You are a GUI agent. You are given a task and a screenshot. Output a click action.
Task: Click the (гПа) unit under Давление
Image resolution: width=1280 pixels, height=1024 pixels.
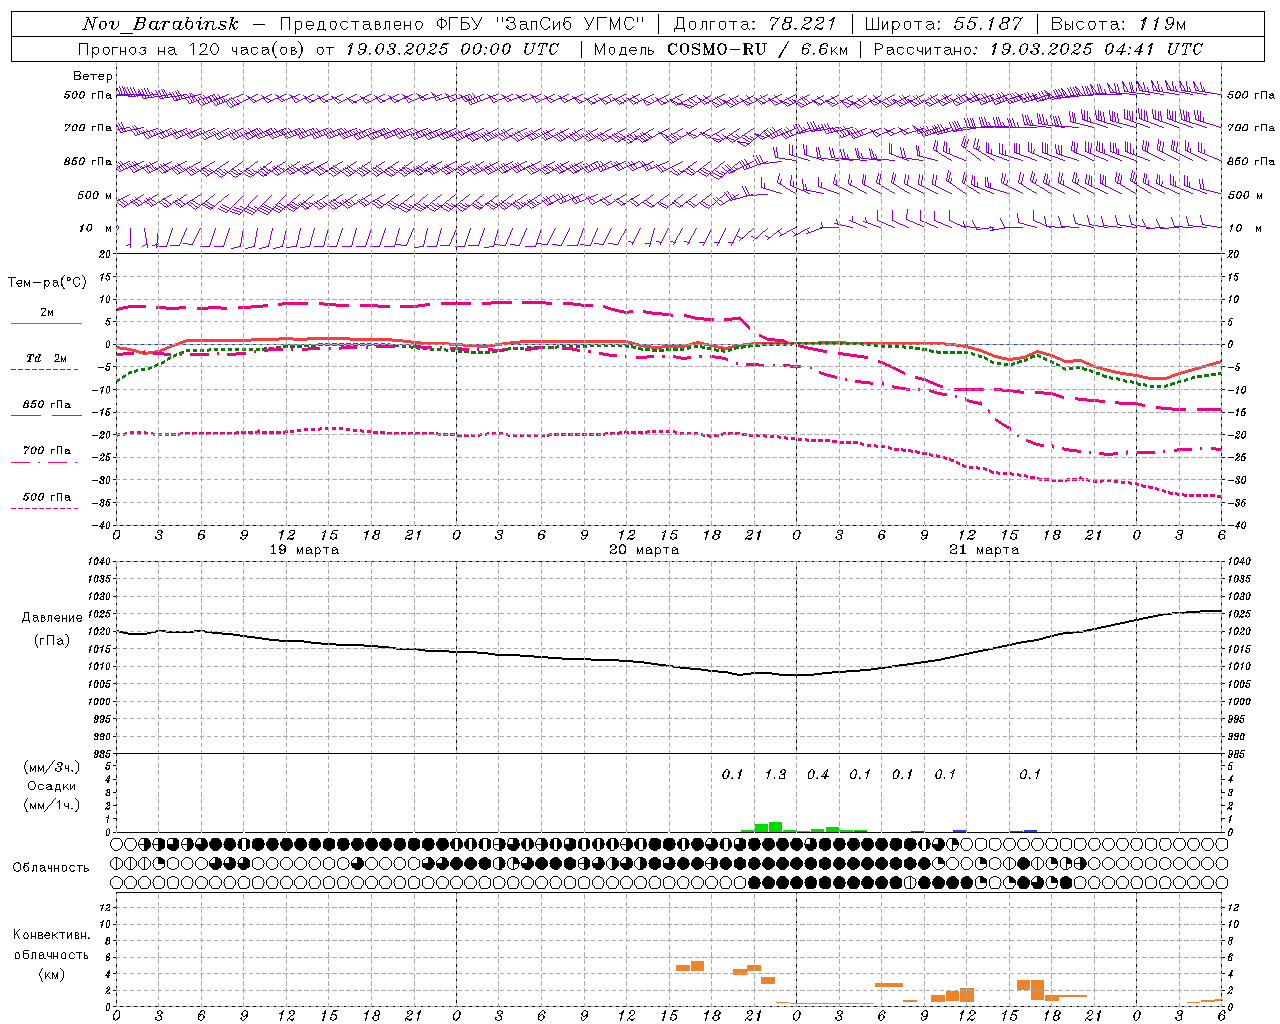coord(52,641)
